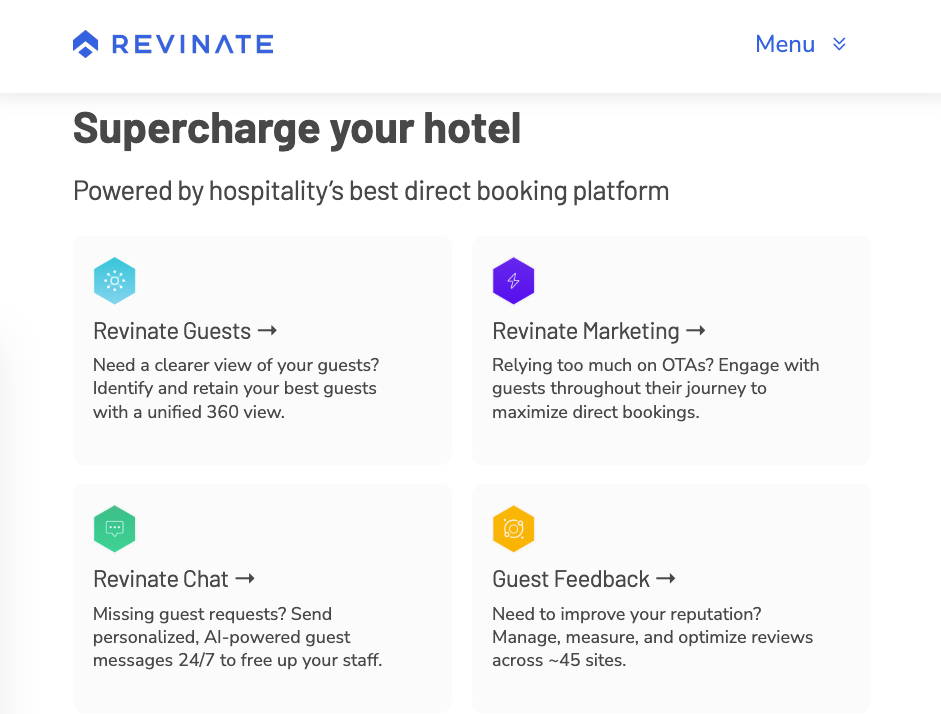Click the Supercharge your hotel headline

click(297, 128)
